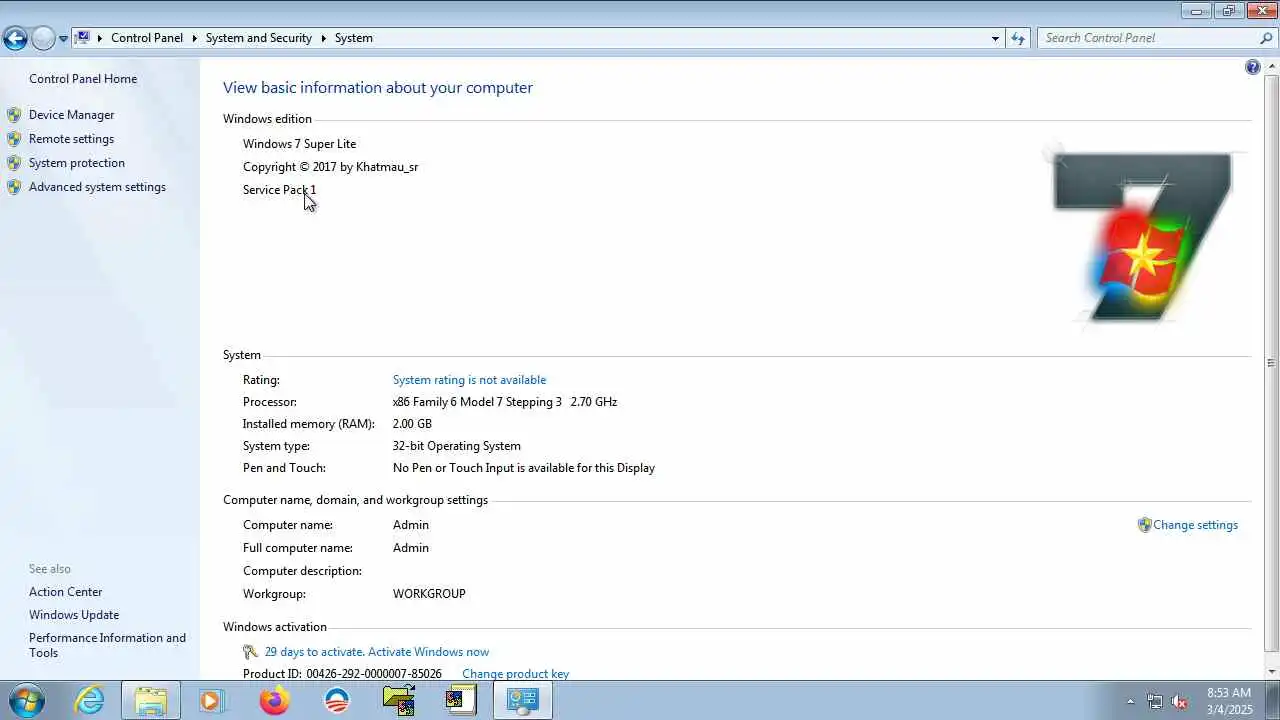Open the clock showing 8:53 AM
This screenshot has height=720, width=1280.
[x=1229, y=700]
